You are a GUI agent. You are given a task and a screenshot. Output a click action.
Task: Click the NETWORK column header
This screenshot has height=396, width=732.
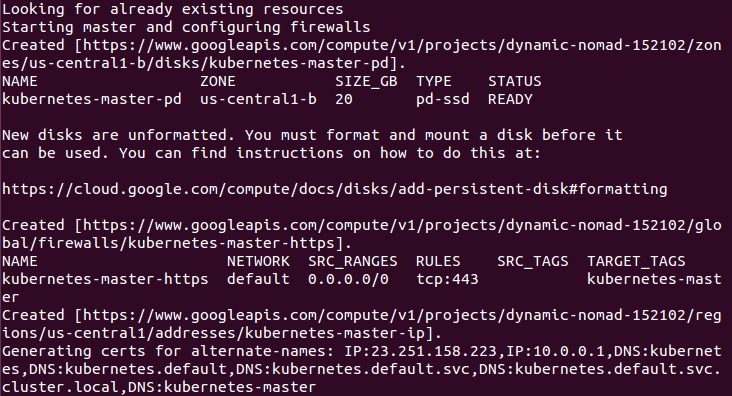click(258, 262)
